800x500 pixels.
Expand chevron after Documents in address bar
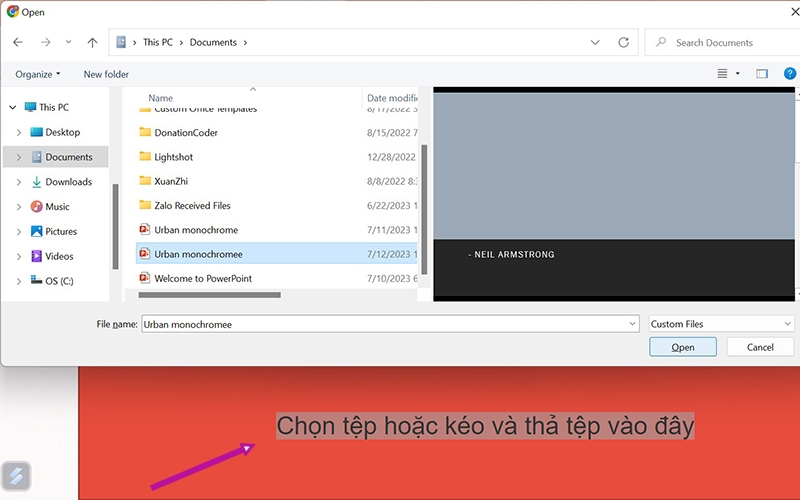tap(245, 42)
